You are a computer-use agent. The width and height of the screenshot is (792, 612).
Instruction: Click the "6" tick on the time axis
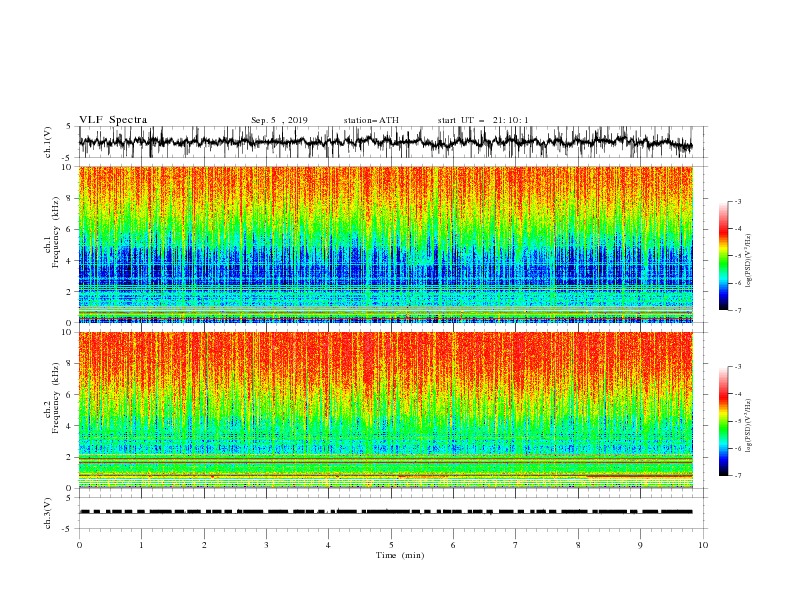453,545
